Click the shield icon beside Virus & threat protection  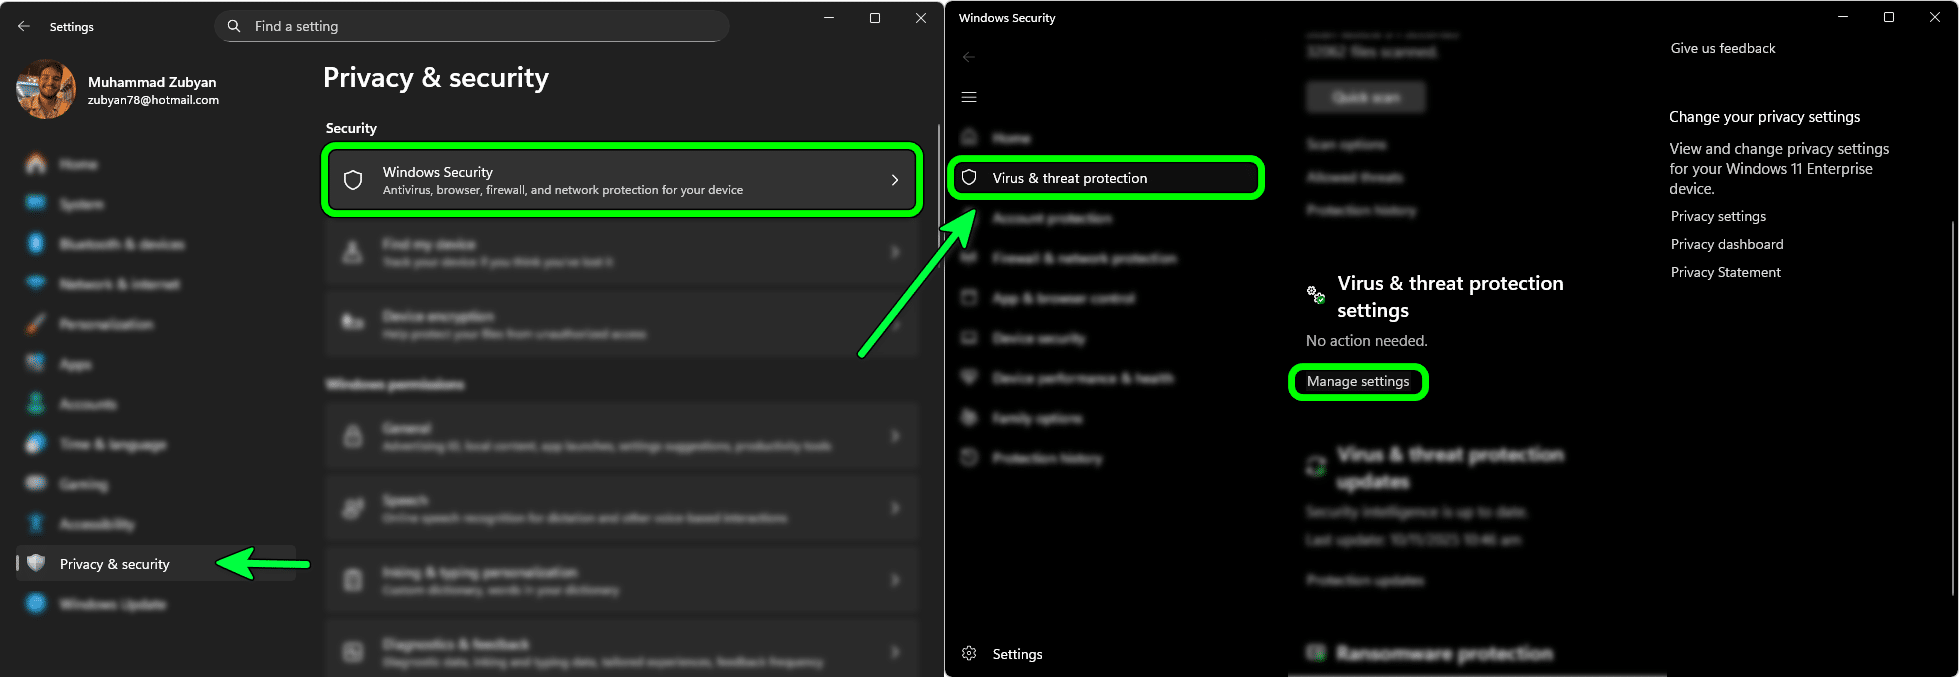(x=969, y=178)
